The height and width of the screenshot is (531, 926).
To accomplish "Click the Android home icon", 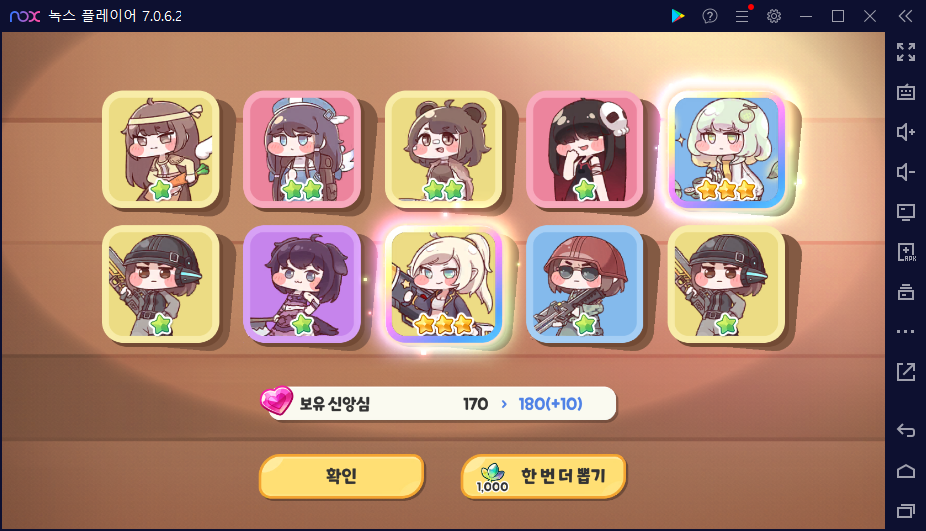I will 905,471.
